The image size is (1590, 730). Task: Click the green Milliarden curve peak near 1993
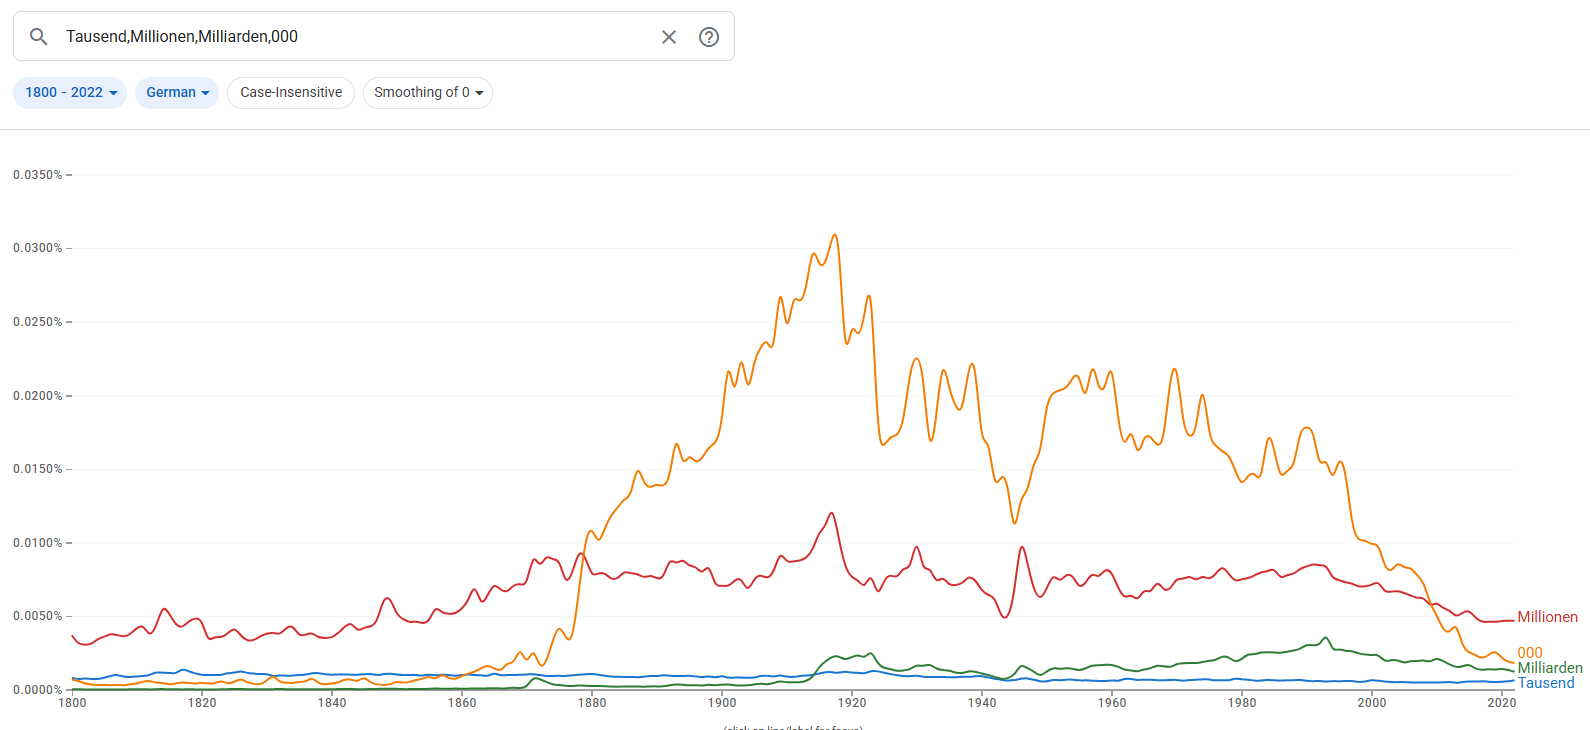(1326, 638)
